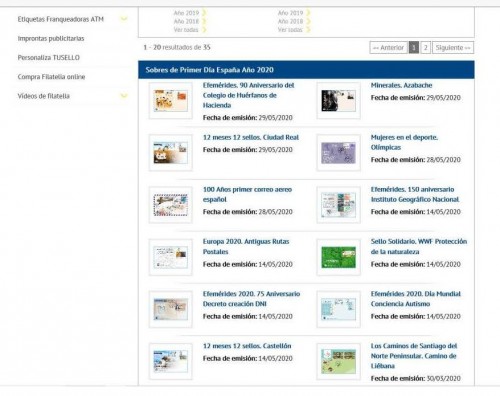The height and width of the screenshot is (396, 500).
Task: Click green WWF Sello Solidario thumbnail
Action: click(339, 257)
